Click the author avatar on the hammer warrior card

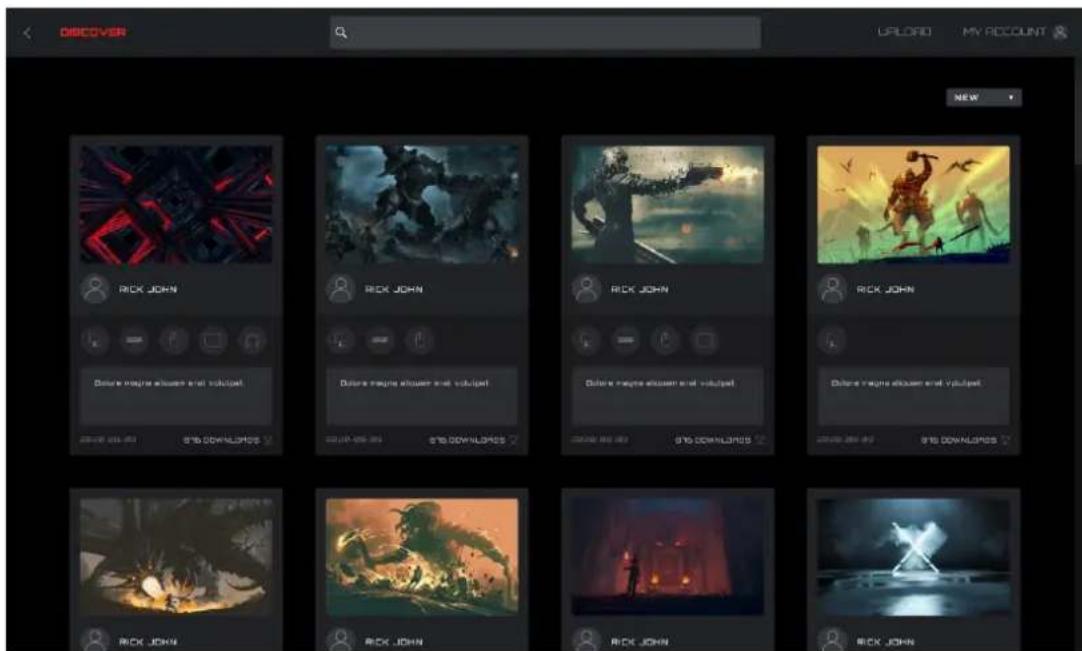832,289
